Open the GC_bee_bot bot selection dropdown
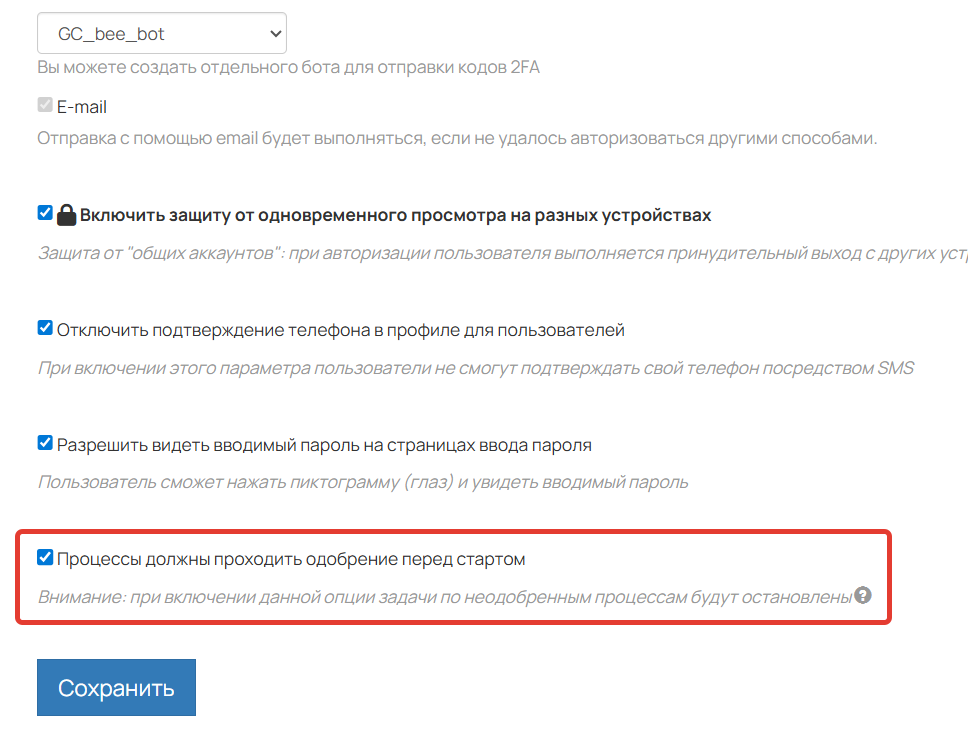Viewport: 968px width, 748px height. tap(161, 34)
